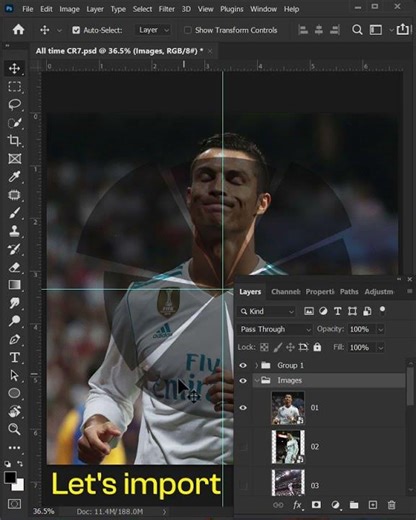
Task: Select the Crop tool
Action: (x=14, y=141)
